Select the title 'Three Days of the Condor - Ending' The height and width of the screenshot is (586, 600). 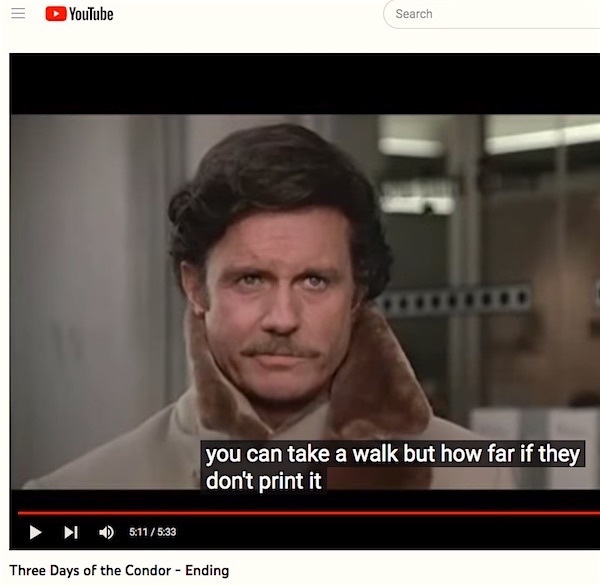tap(119, 571)
